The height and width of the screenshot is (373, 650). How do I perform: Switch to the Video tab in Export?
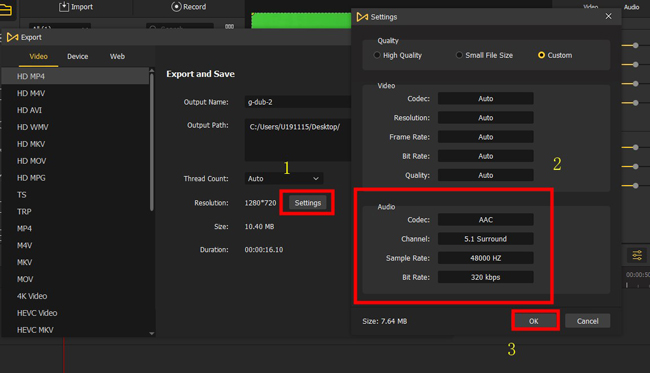click(x=38, y=56)
